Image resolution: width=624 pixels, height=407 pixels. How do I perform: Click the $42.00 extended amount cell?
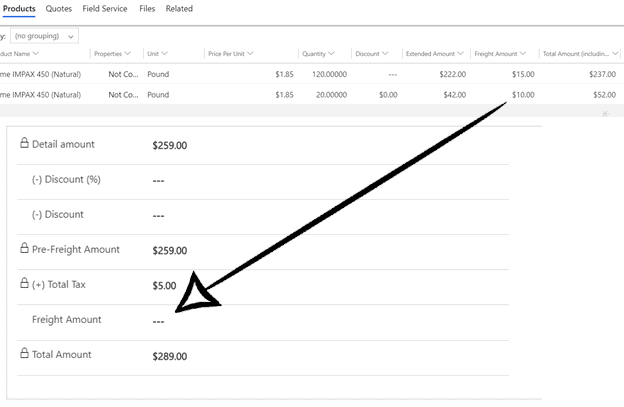pos(455,95)
